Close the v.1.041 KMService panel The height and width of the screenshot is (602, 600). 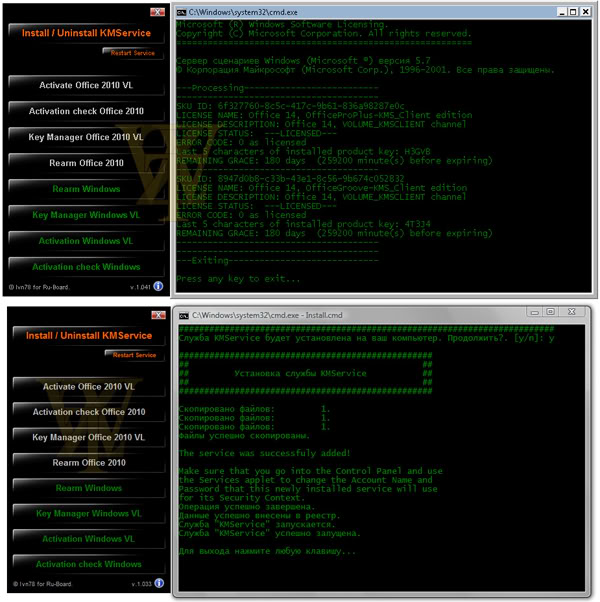coord(157,12)
